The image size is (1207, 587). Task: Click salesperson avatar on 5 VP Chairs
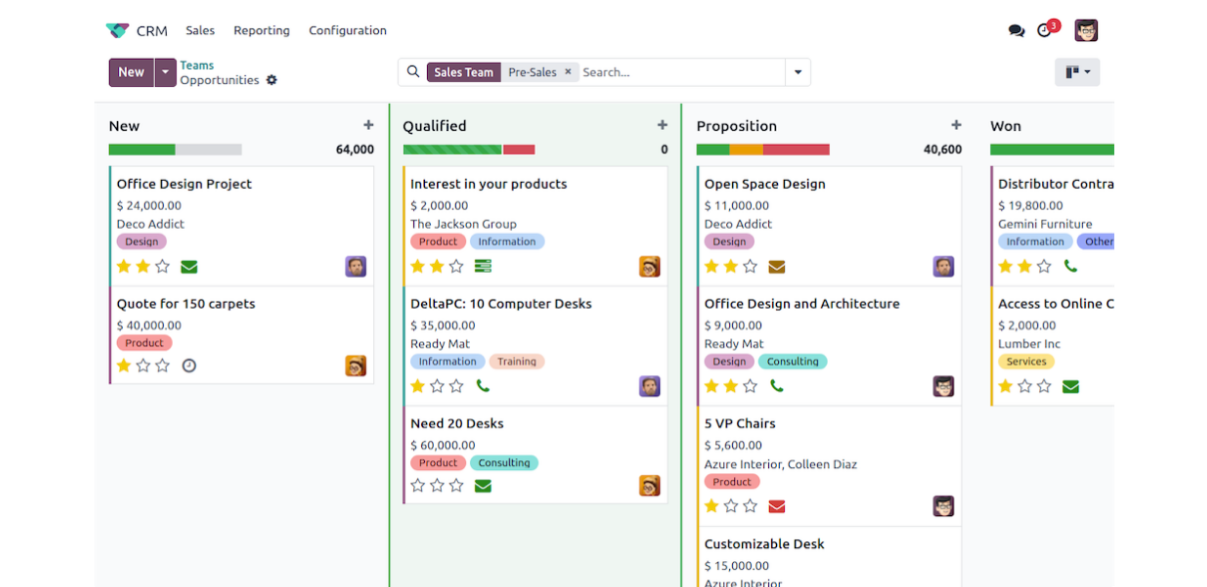pos(944,506)
